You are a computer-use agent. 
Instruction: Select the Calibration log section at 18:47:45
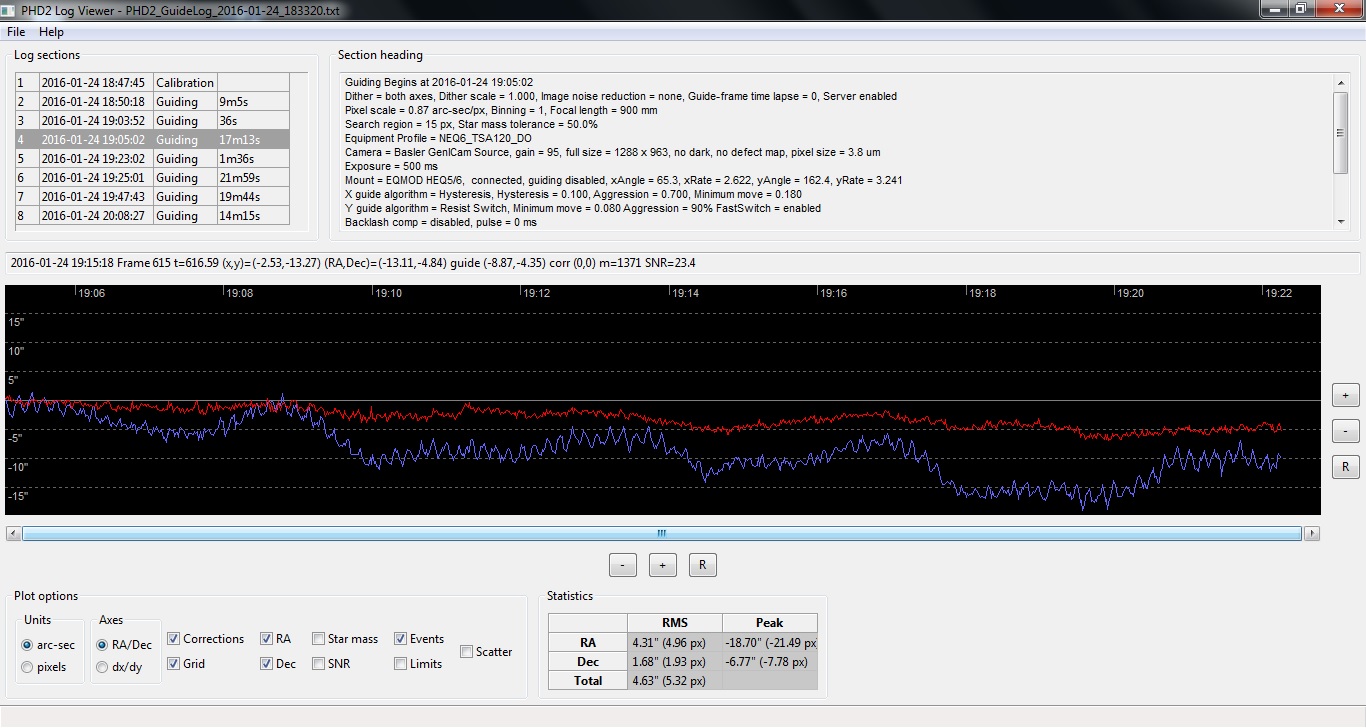152,83
